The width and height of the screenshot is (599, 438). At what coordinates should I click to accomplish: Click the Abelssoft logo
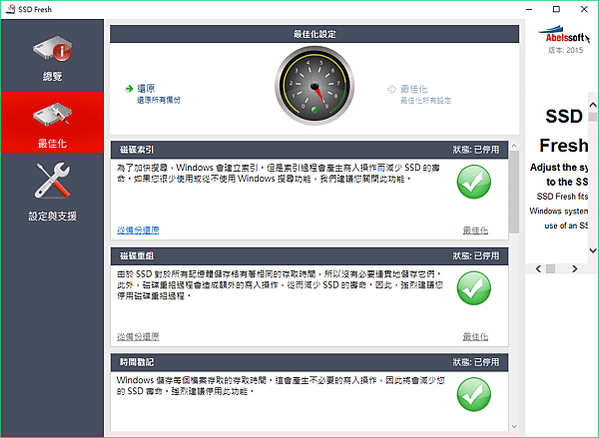[x=564, y=35]
